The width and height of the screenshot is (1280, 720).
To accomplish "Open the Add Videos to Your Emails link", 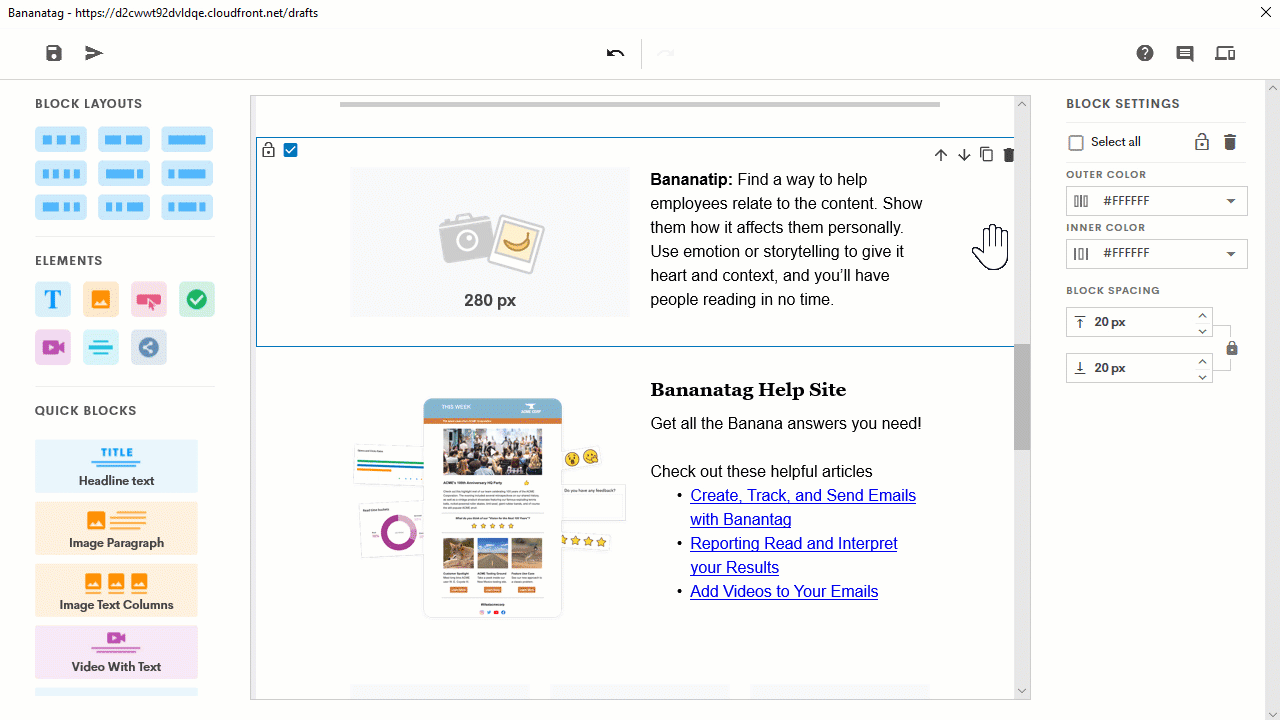I will (x=784, y=591).
